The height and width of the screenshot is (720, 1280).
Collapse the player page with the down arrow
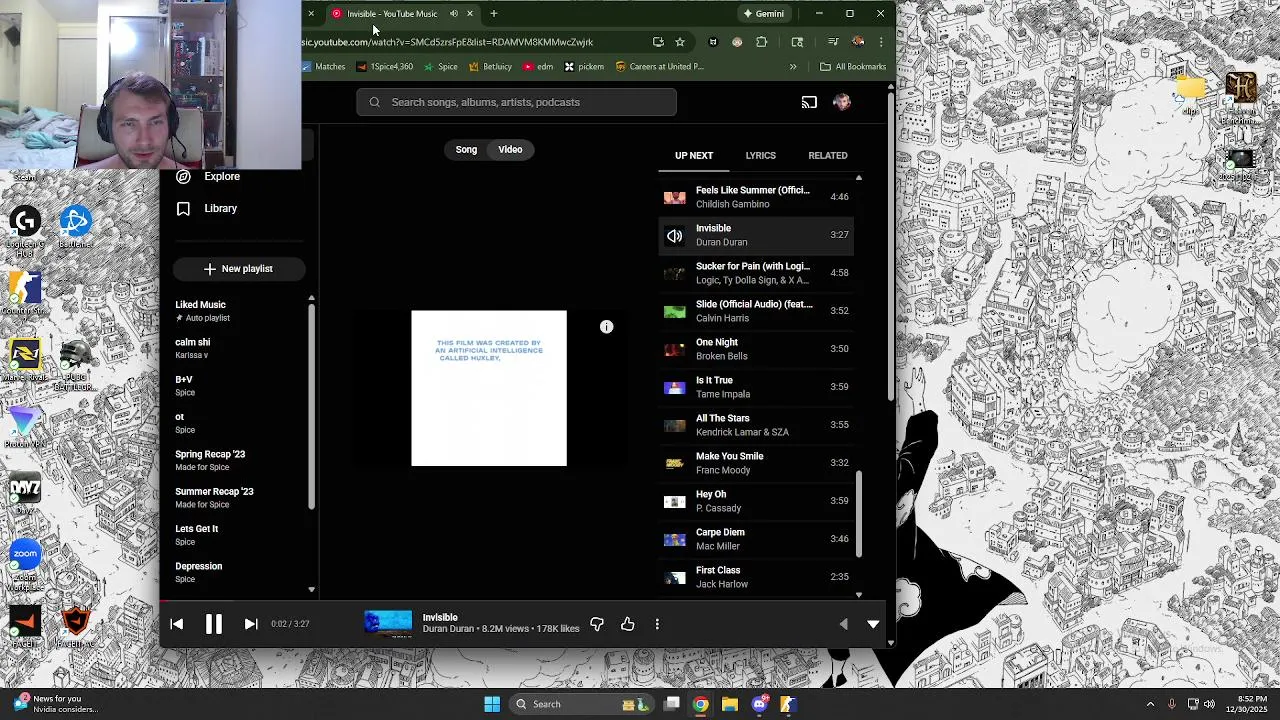click(x=873, y=624)
